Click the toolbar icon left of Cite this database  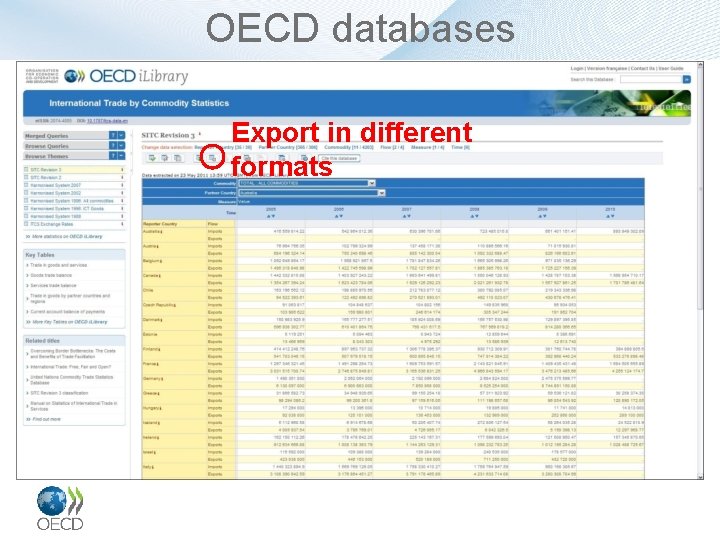coord(304,158)
